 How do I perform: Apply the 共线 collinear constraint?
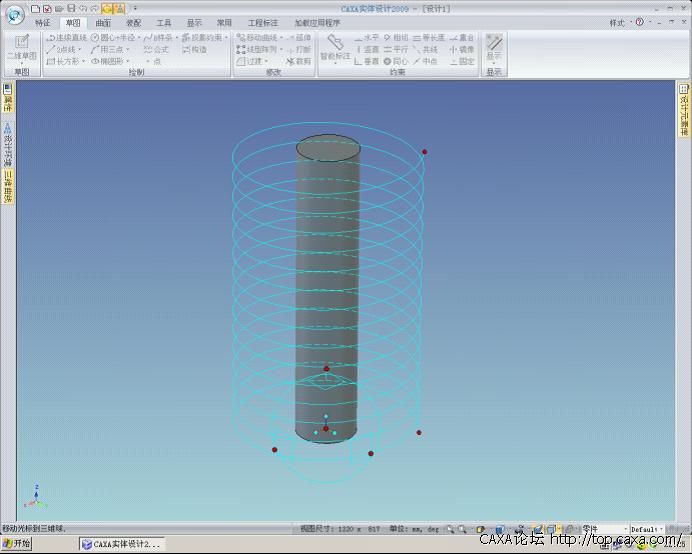pyautogui.click(x=425, y=49)
